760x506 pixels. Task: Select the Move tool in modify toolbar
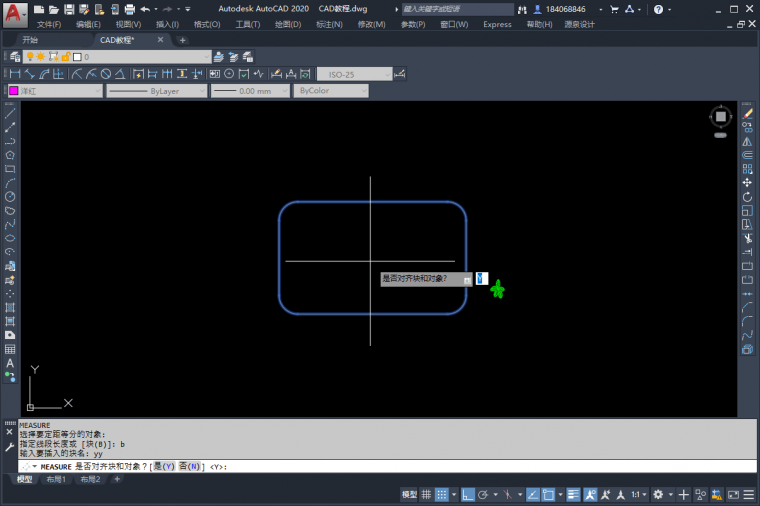(747, 183)
